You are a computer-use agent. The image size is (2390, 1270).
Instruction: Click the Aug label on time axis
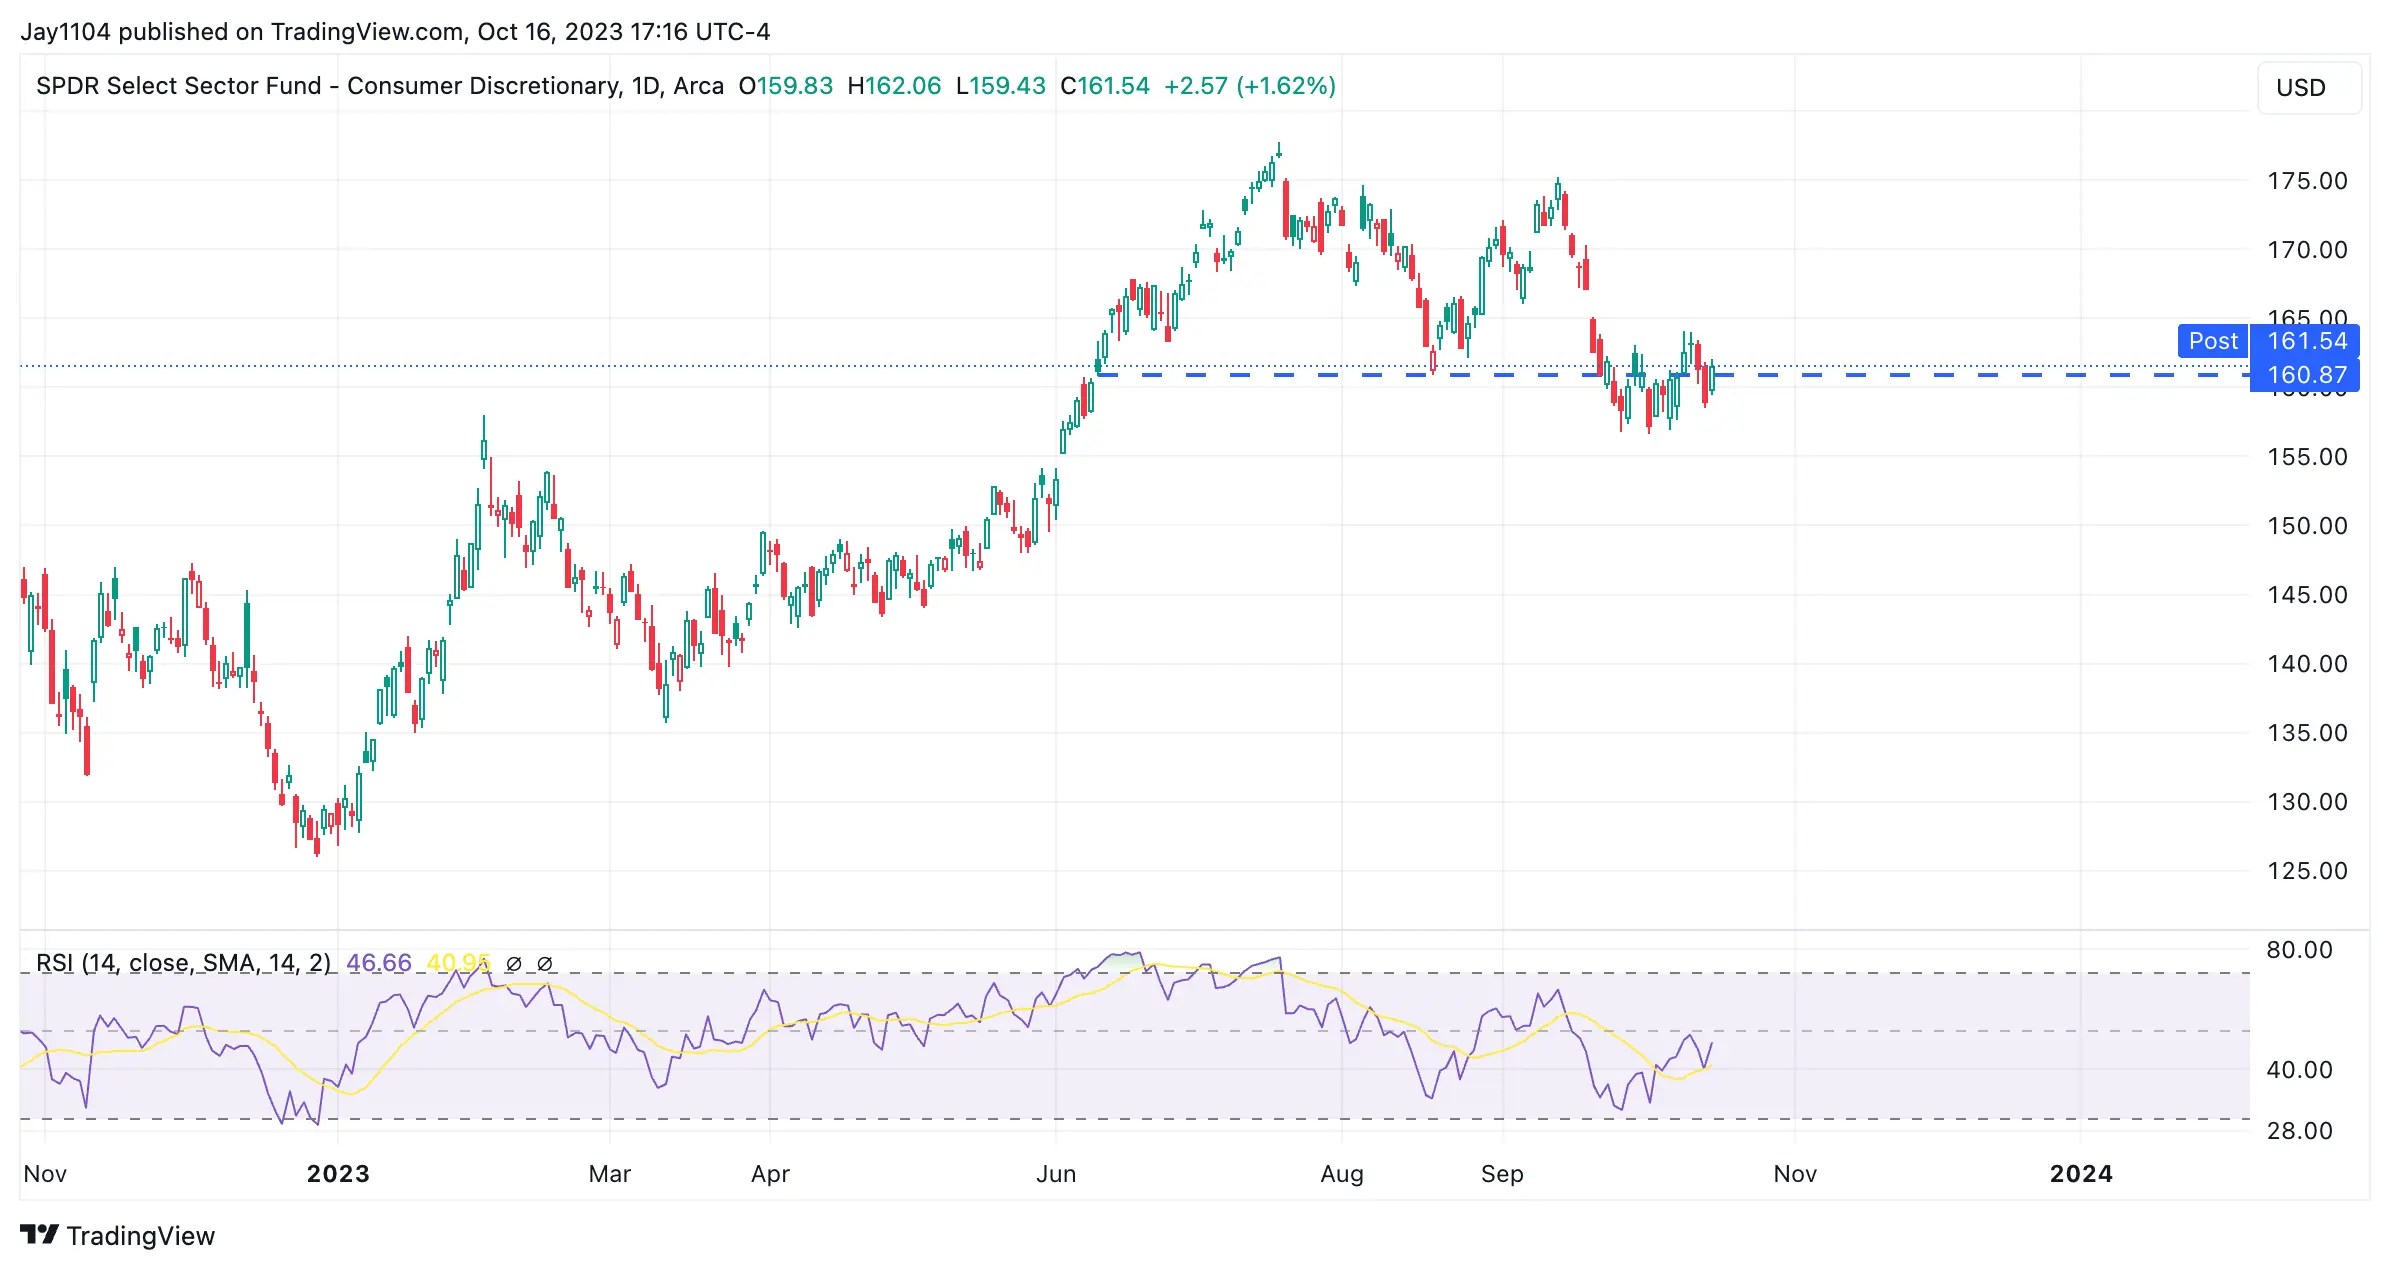(x=1342, y=1174)
